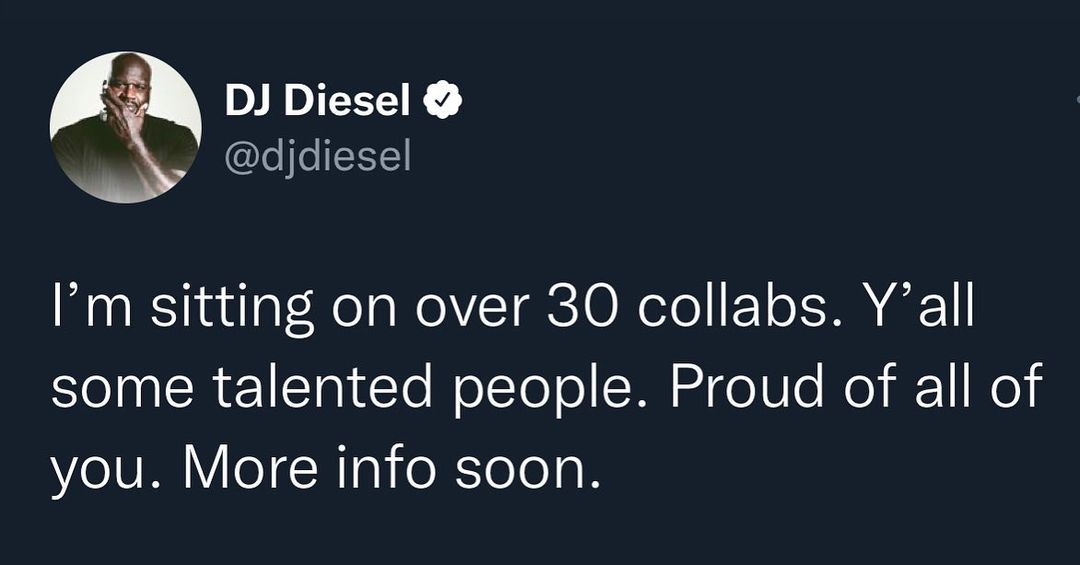The width and height of the screenshot is (1080, 565).
Task: Click the word "some" in the tweet
Action: coord(109,387)
